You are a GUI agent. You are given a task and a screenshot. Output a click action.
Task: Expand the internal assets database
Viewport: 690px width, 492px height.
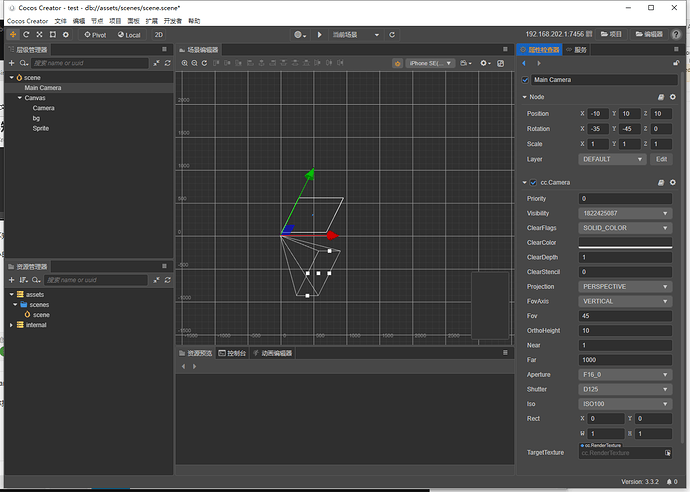click(x=11, y=325)
